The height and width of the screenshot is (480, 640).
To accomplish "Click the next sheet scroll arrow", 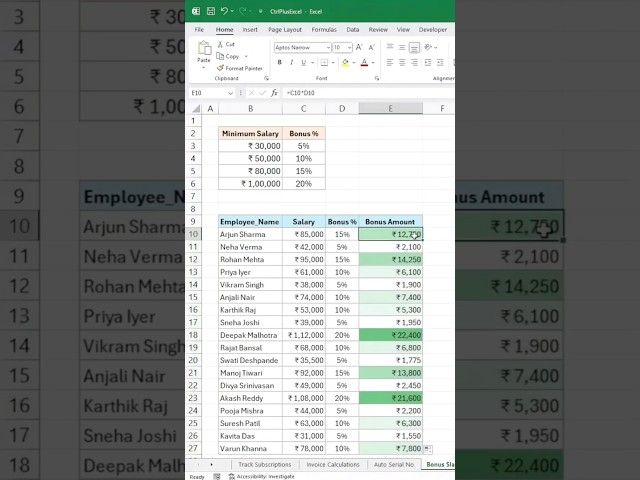I will pyautogui.click(x=211, y=464).
